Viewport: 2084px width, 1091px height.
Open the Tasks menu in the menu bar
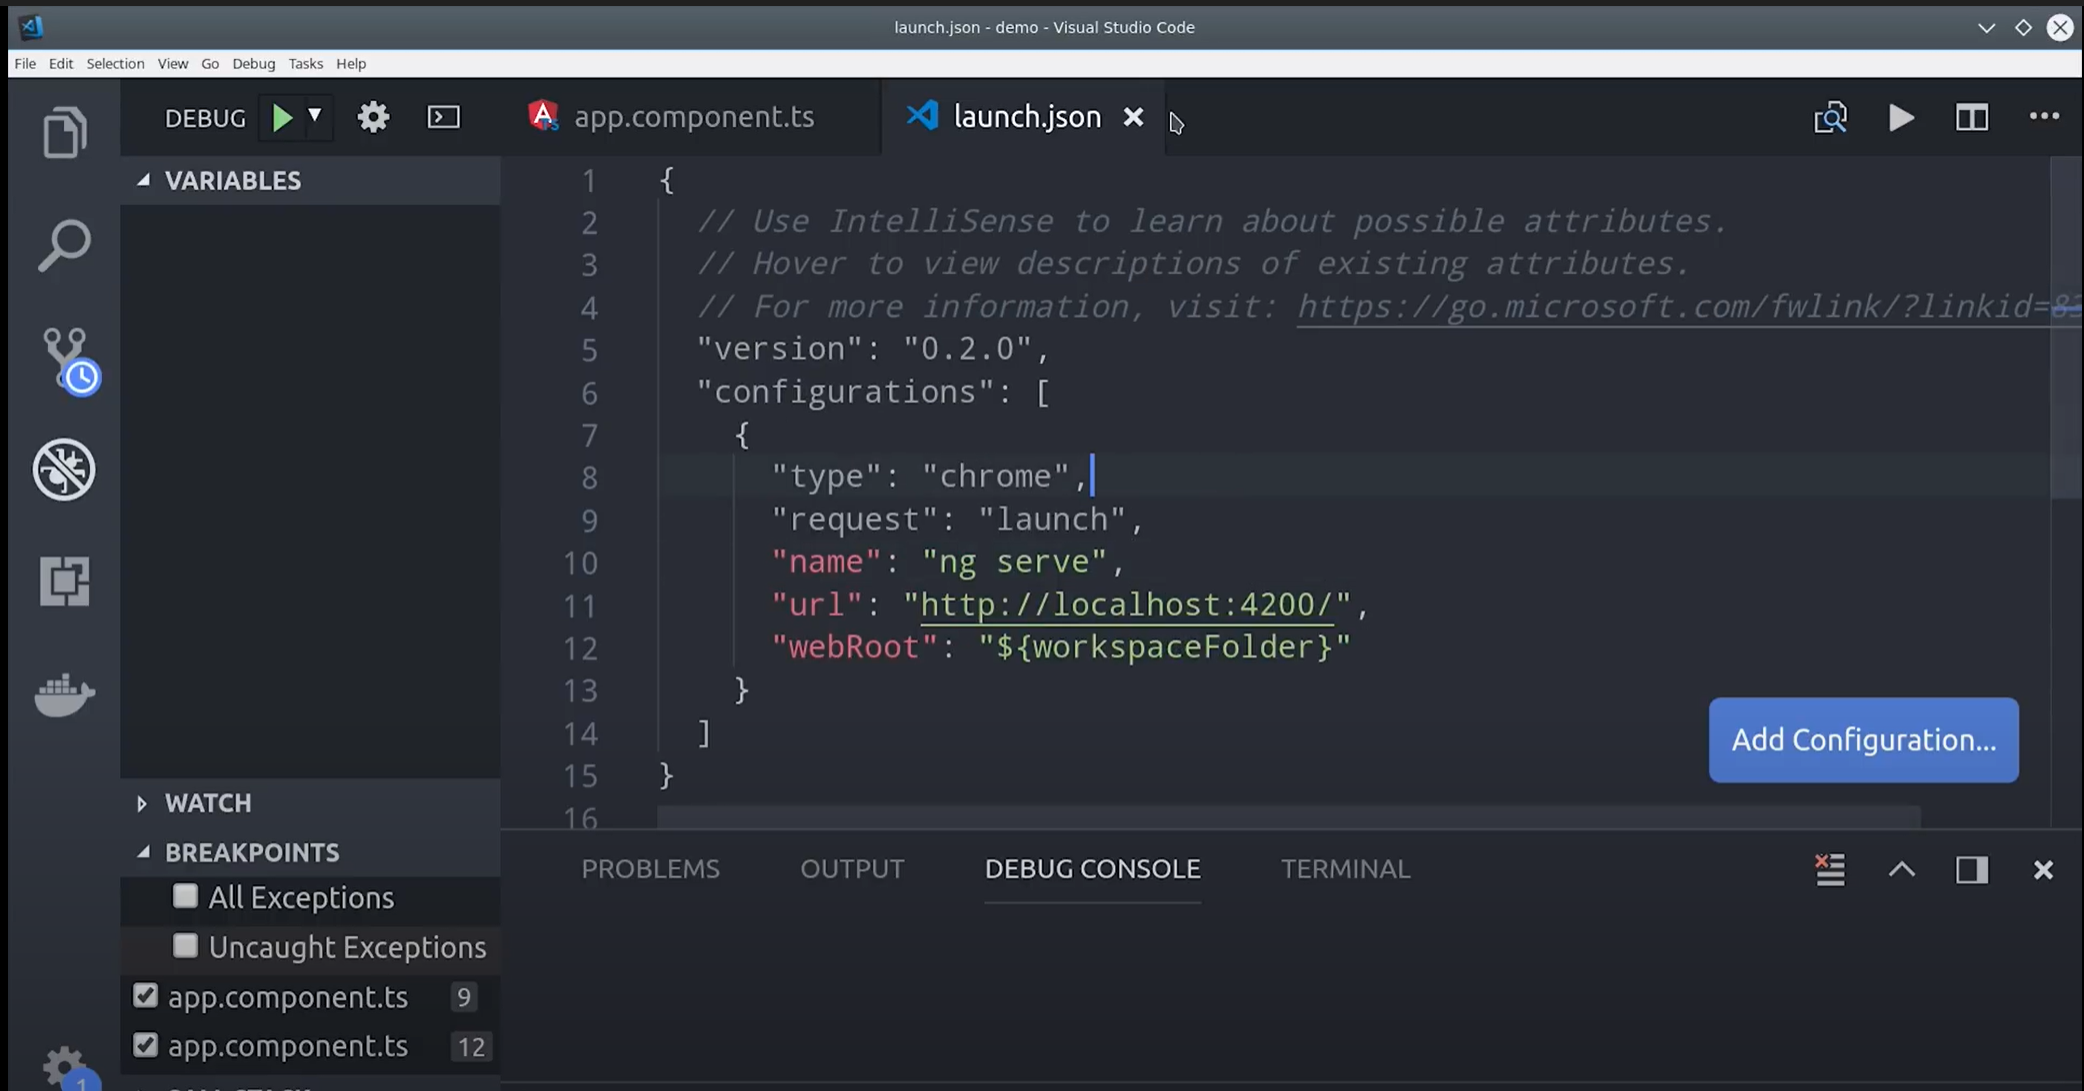(305, 64)
